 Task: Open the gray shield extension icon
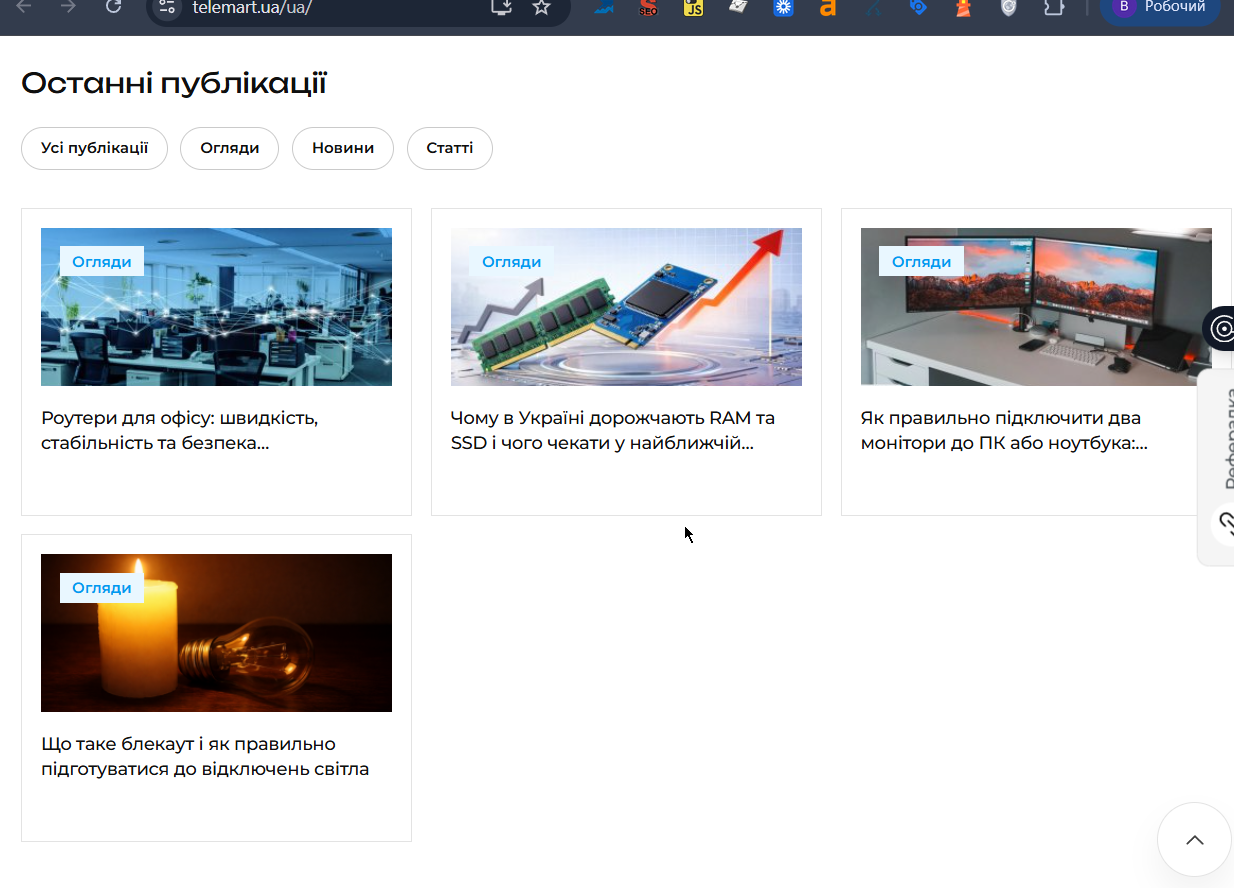click(x=1009, y=8)
